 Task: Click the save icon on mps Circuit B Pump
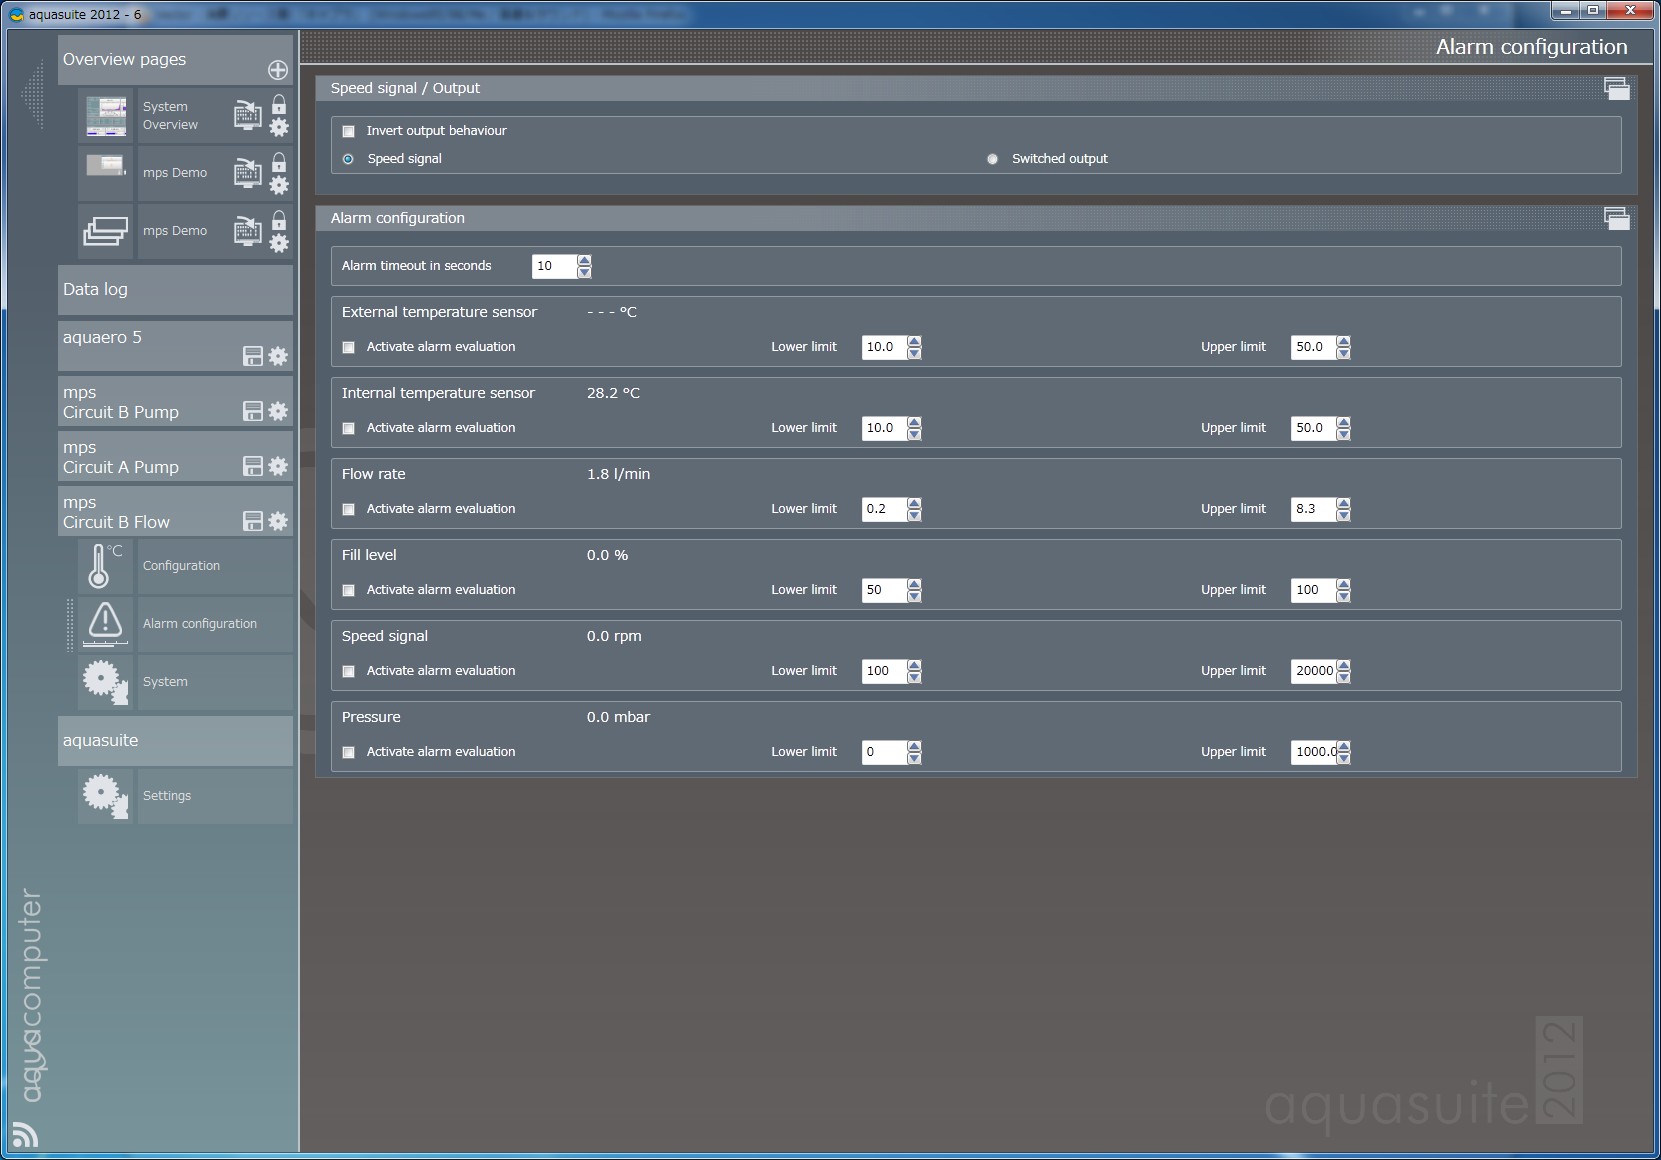point(253,411)
